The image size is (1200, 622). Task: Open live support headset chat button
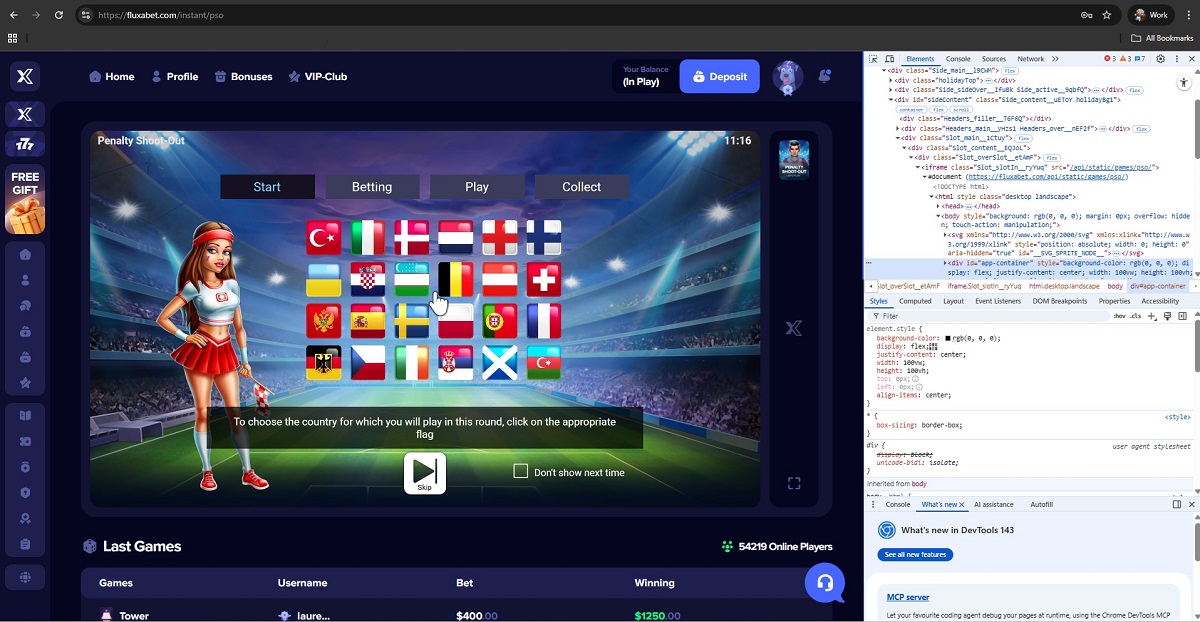[x=825, y=583]
